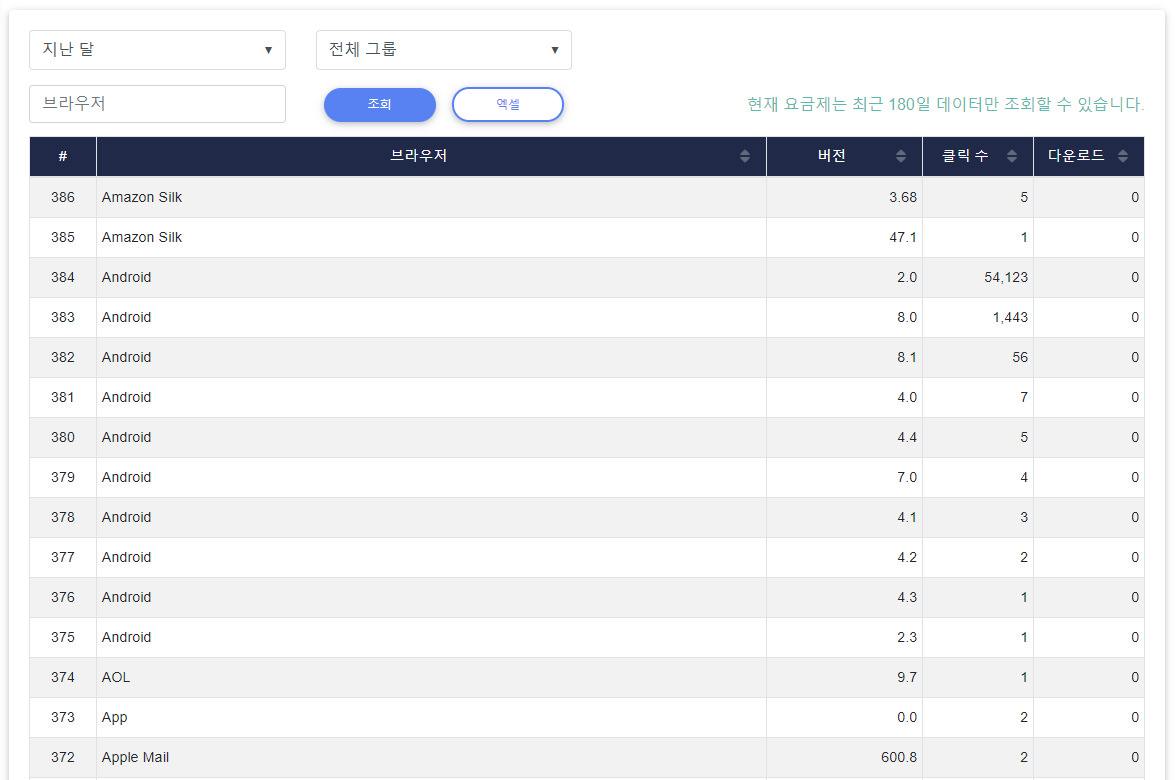
Task: Click the 클릭 수 header label
Action: [x=965, y=156]
